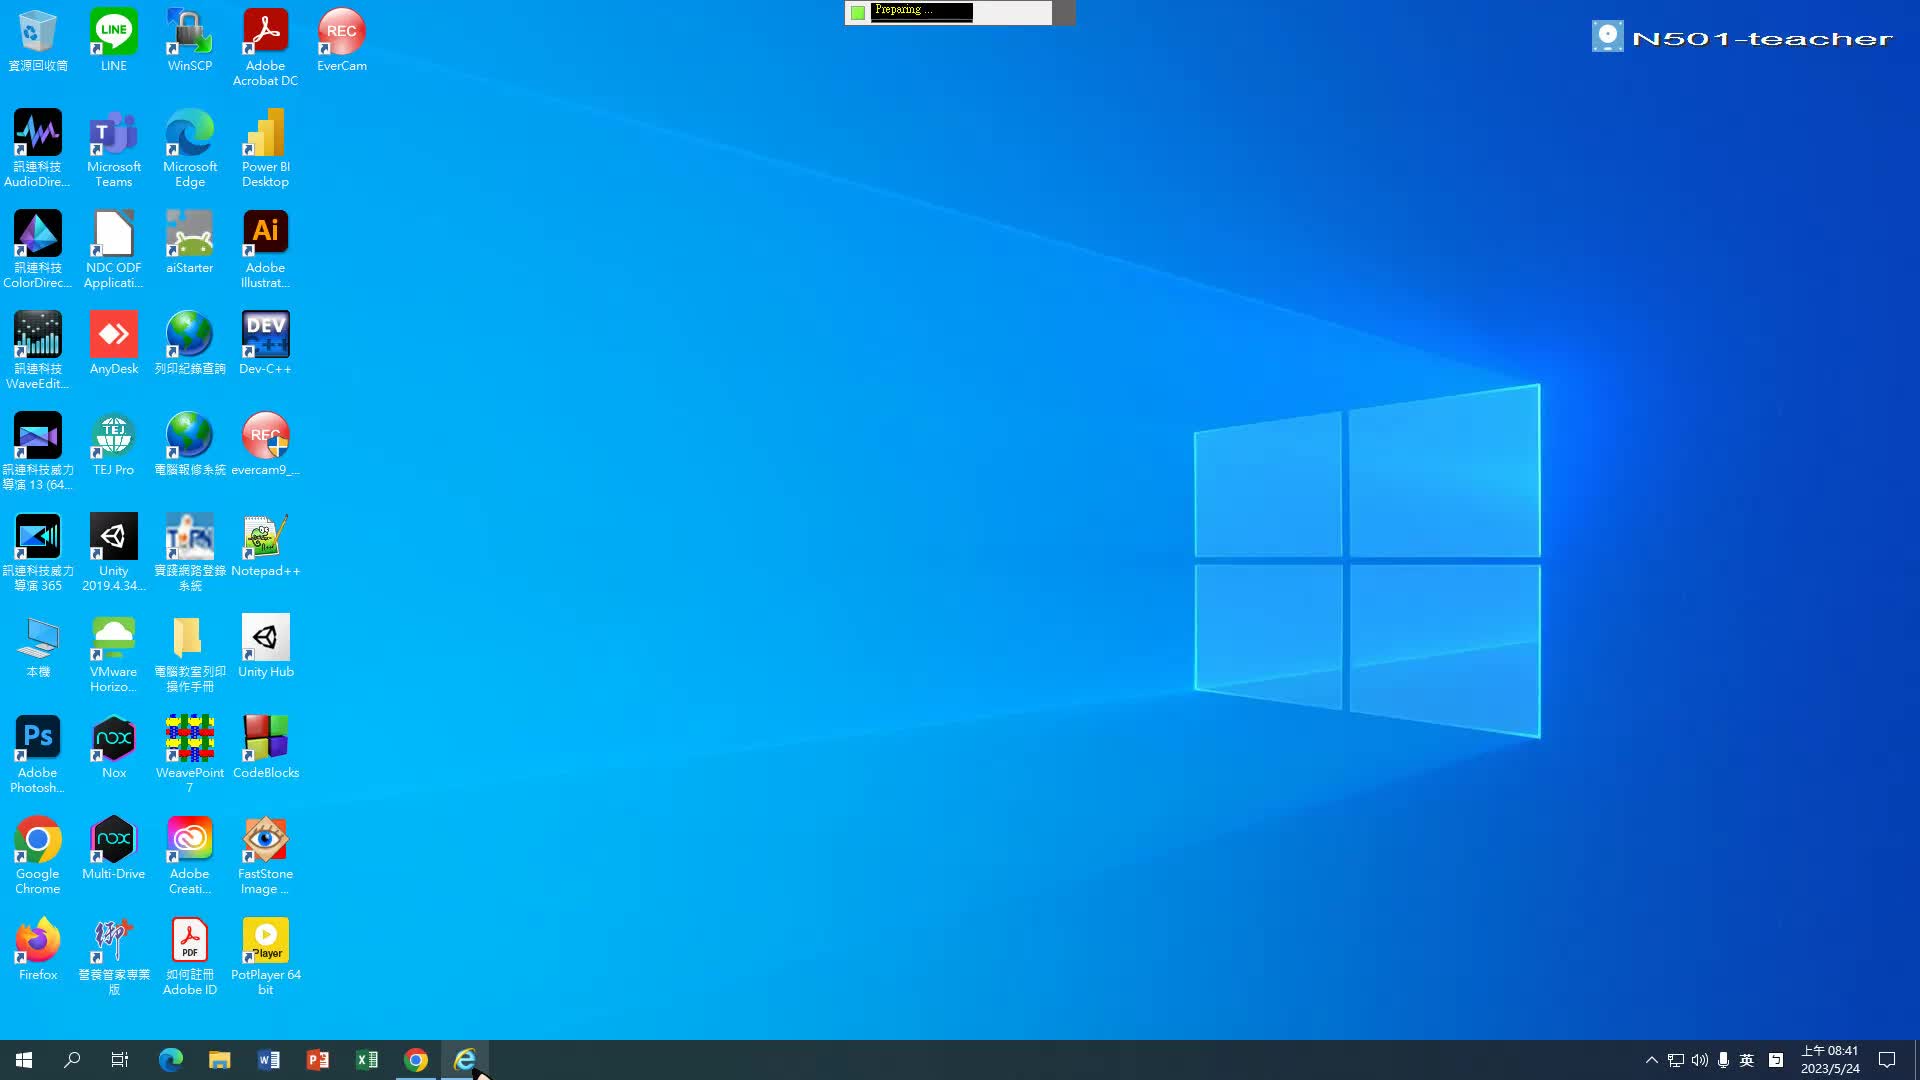Select Adobe Creative Cloud desktop shortcut
Viewport: 1920px width, 1080px height.
[190, 856]
